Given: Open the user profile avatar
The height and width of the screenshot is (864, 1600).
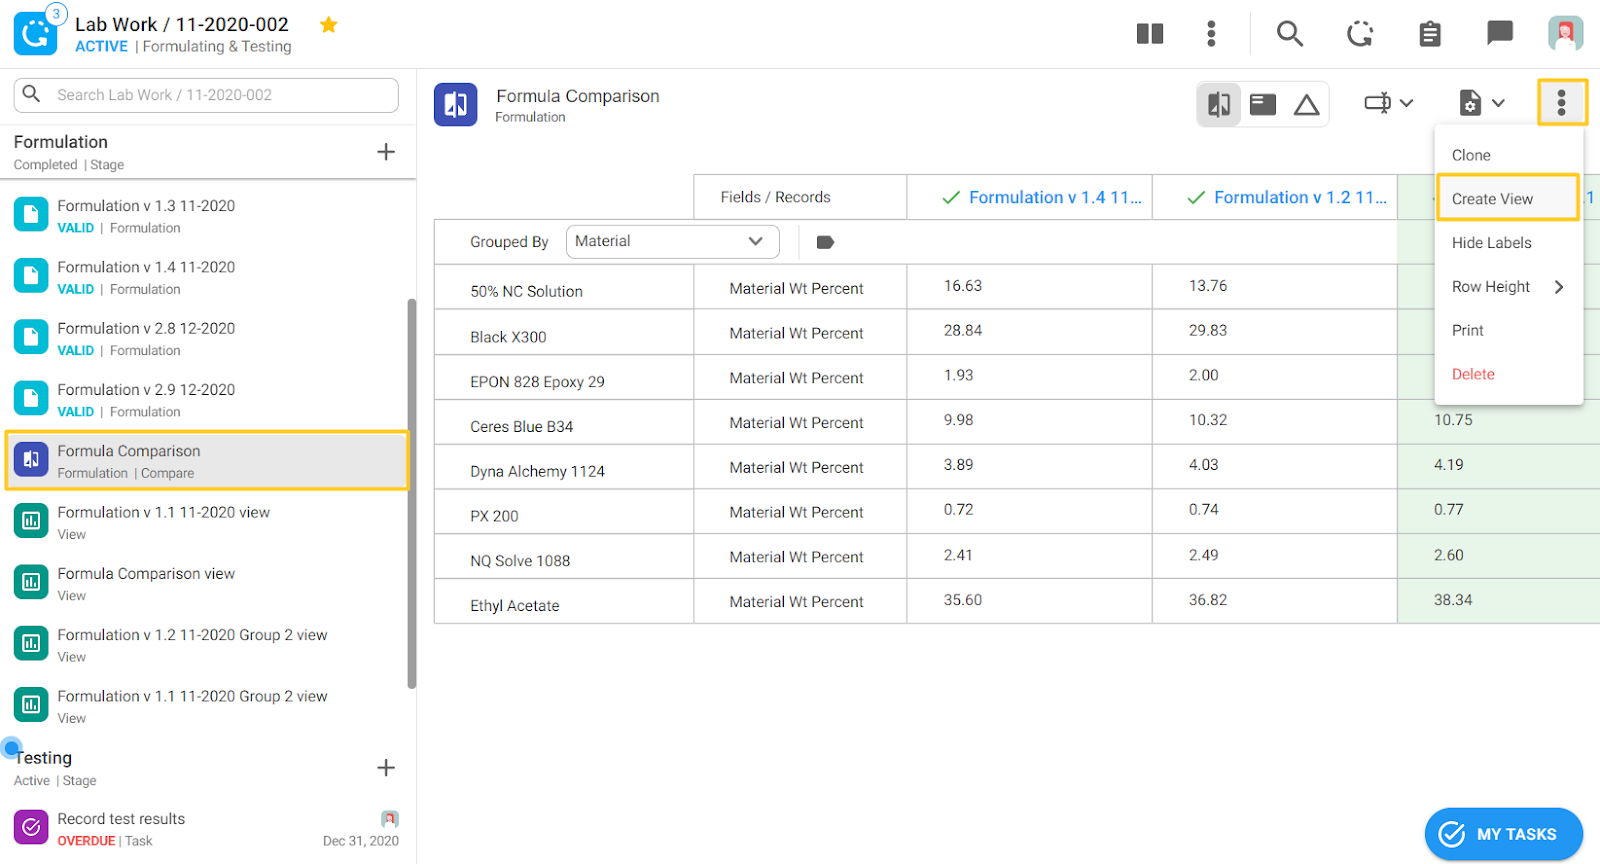Looking at the screenshot, I should (1566, 33).
